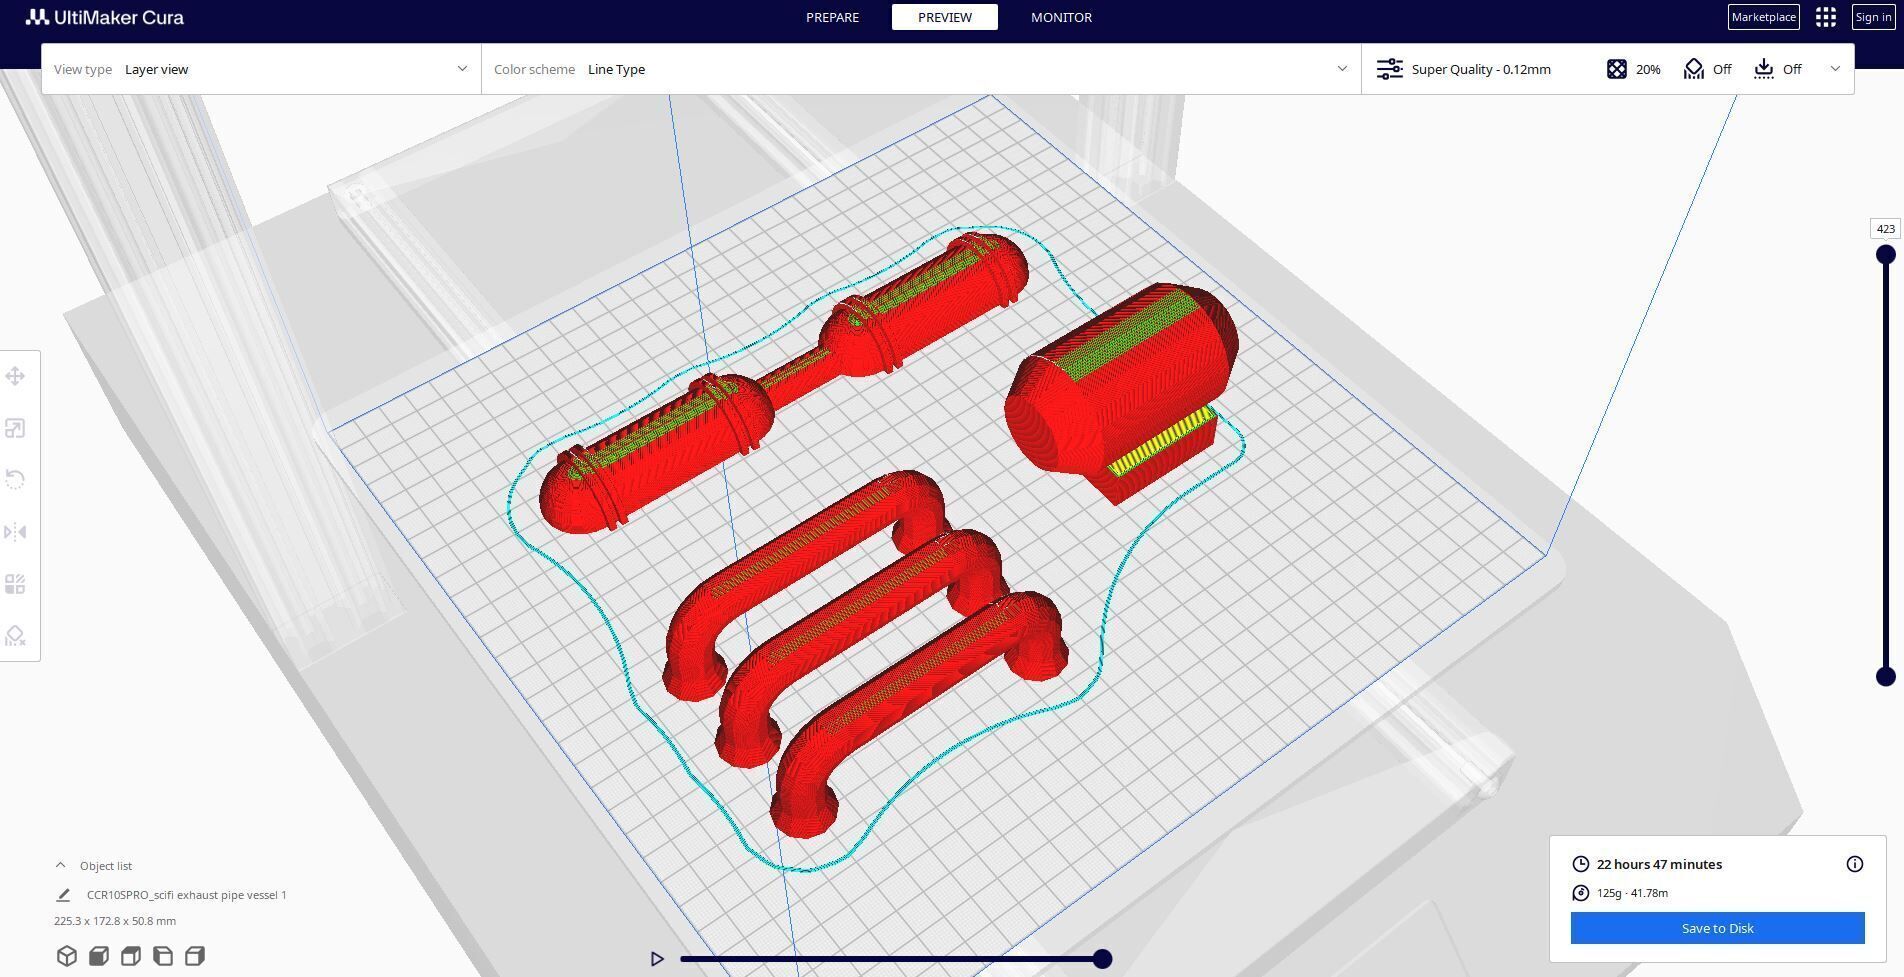Image resolution: width=1904 pixels, height=977 pixels.
Task: Click the infill 20% icon
Action: [1617, 69]
